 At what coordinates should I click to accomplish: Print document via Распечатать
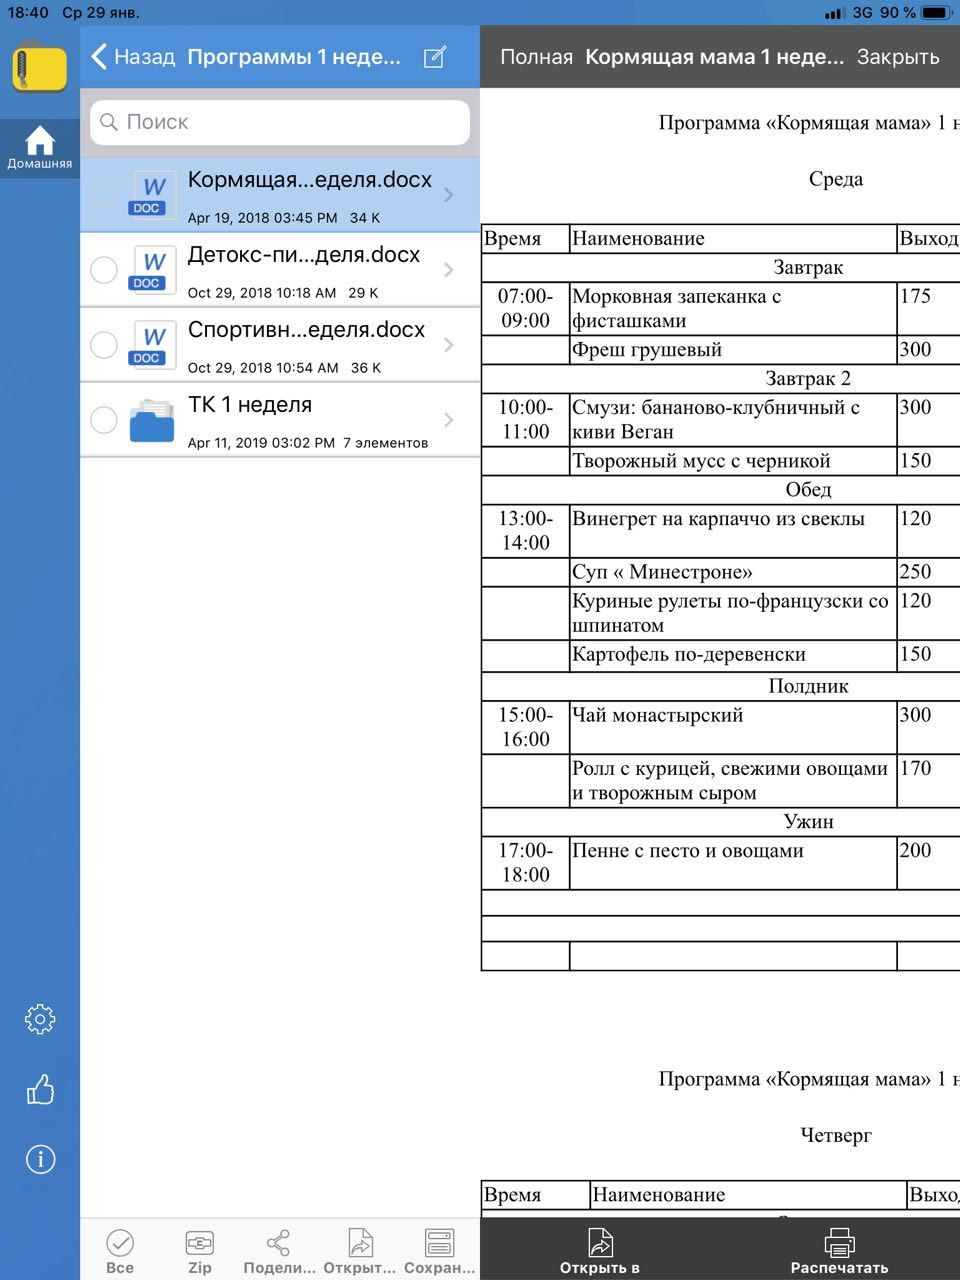(x=839, y=1251)
